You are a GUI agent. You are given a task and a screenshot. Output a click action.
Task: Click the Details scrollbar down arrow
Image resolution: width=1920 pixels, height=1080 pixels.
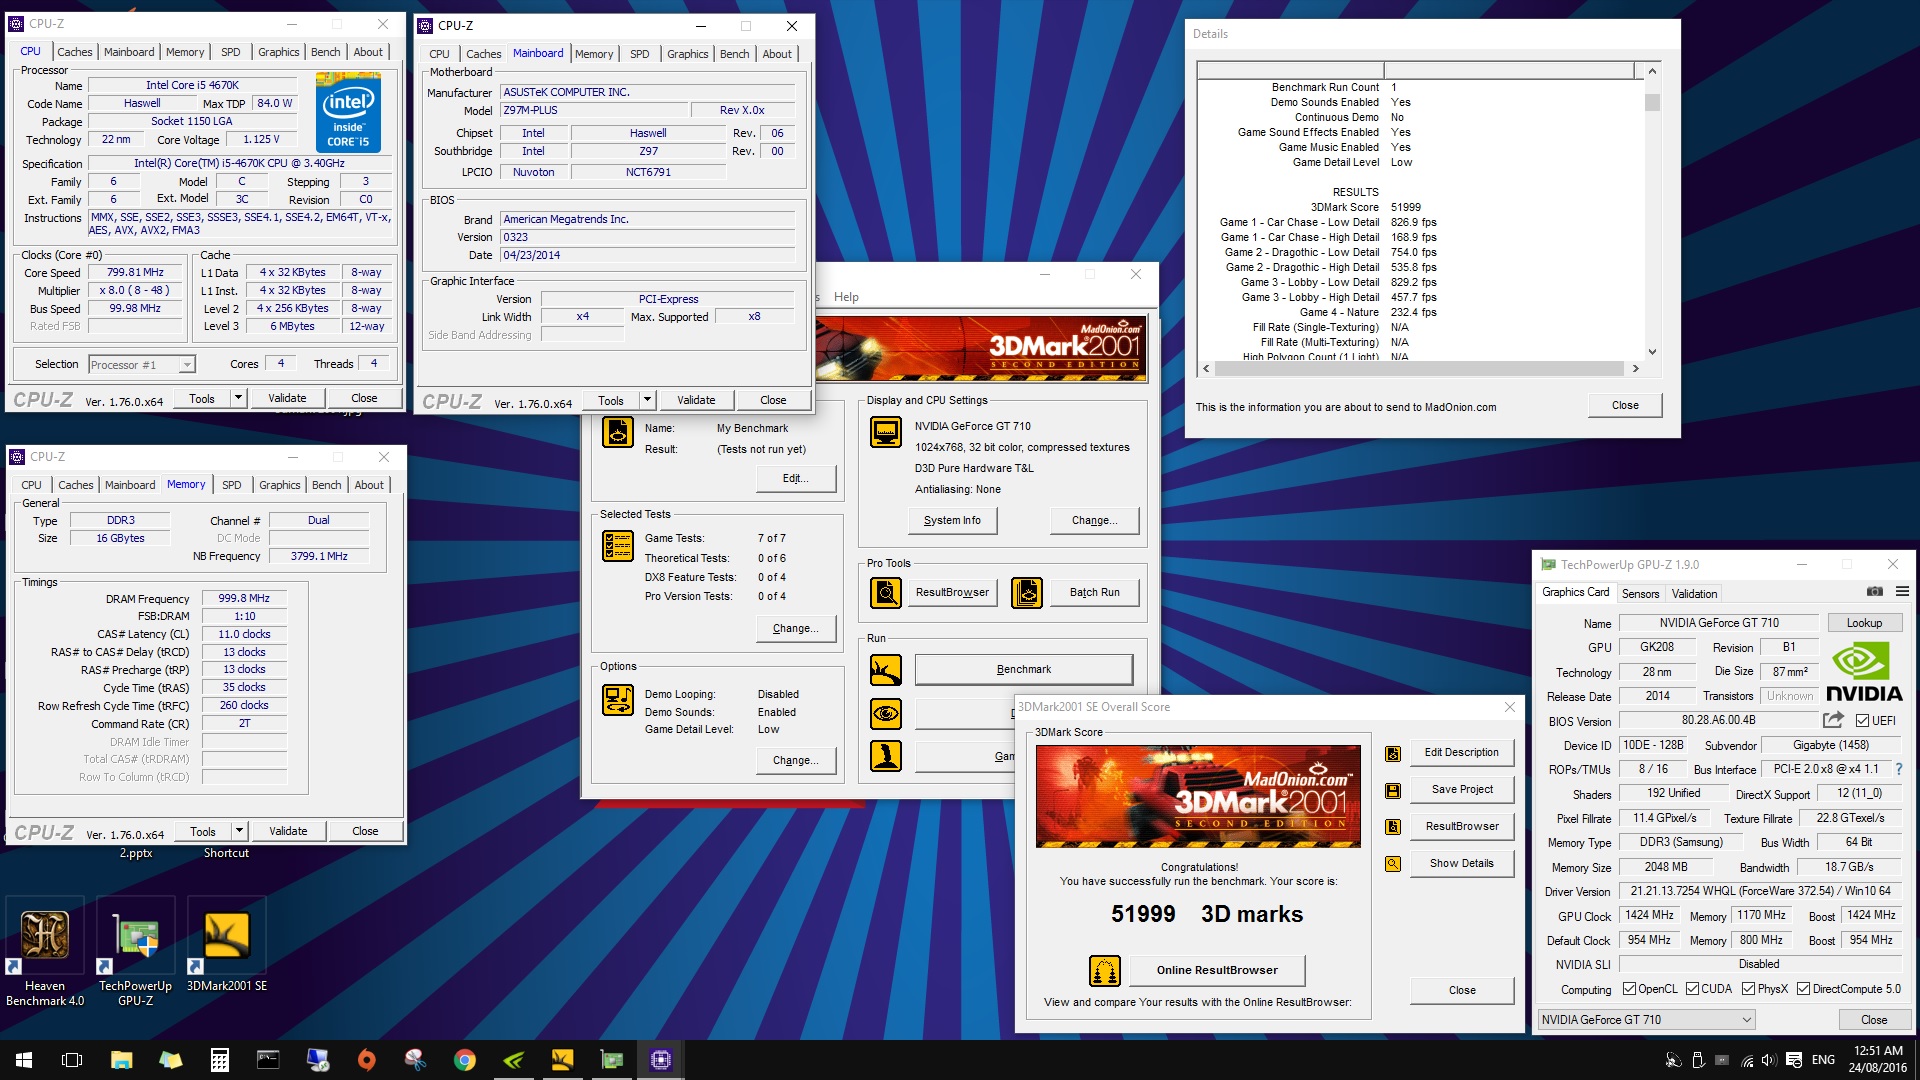click(1652, 351)
